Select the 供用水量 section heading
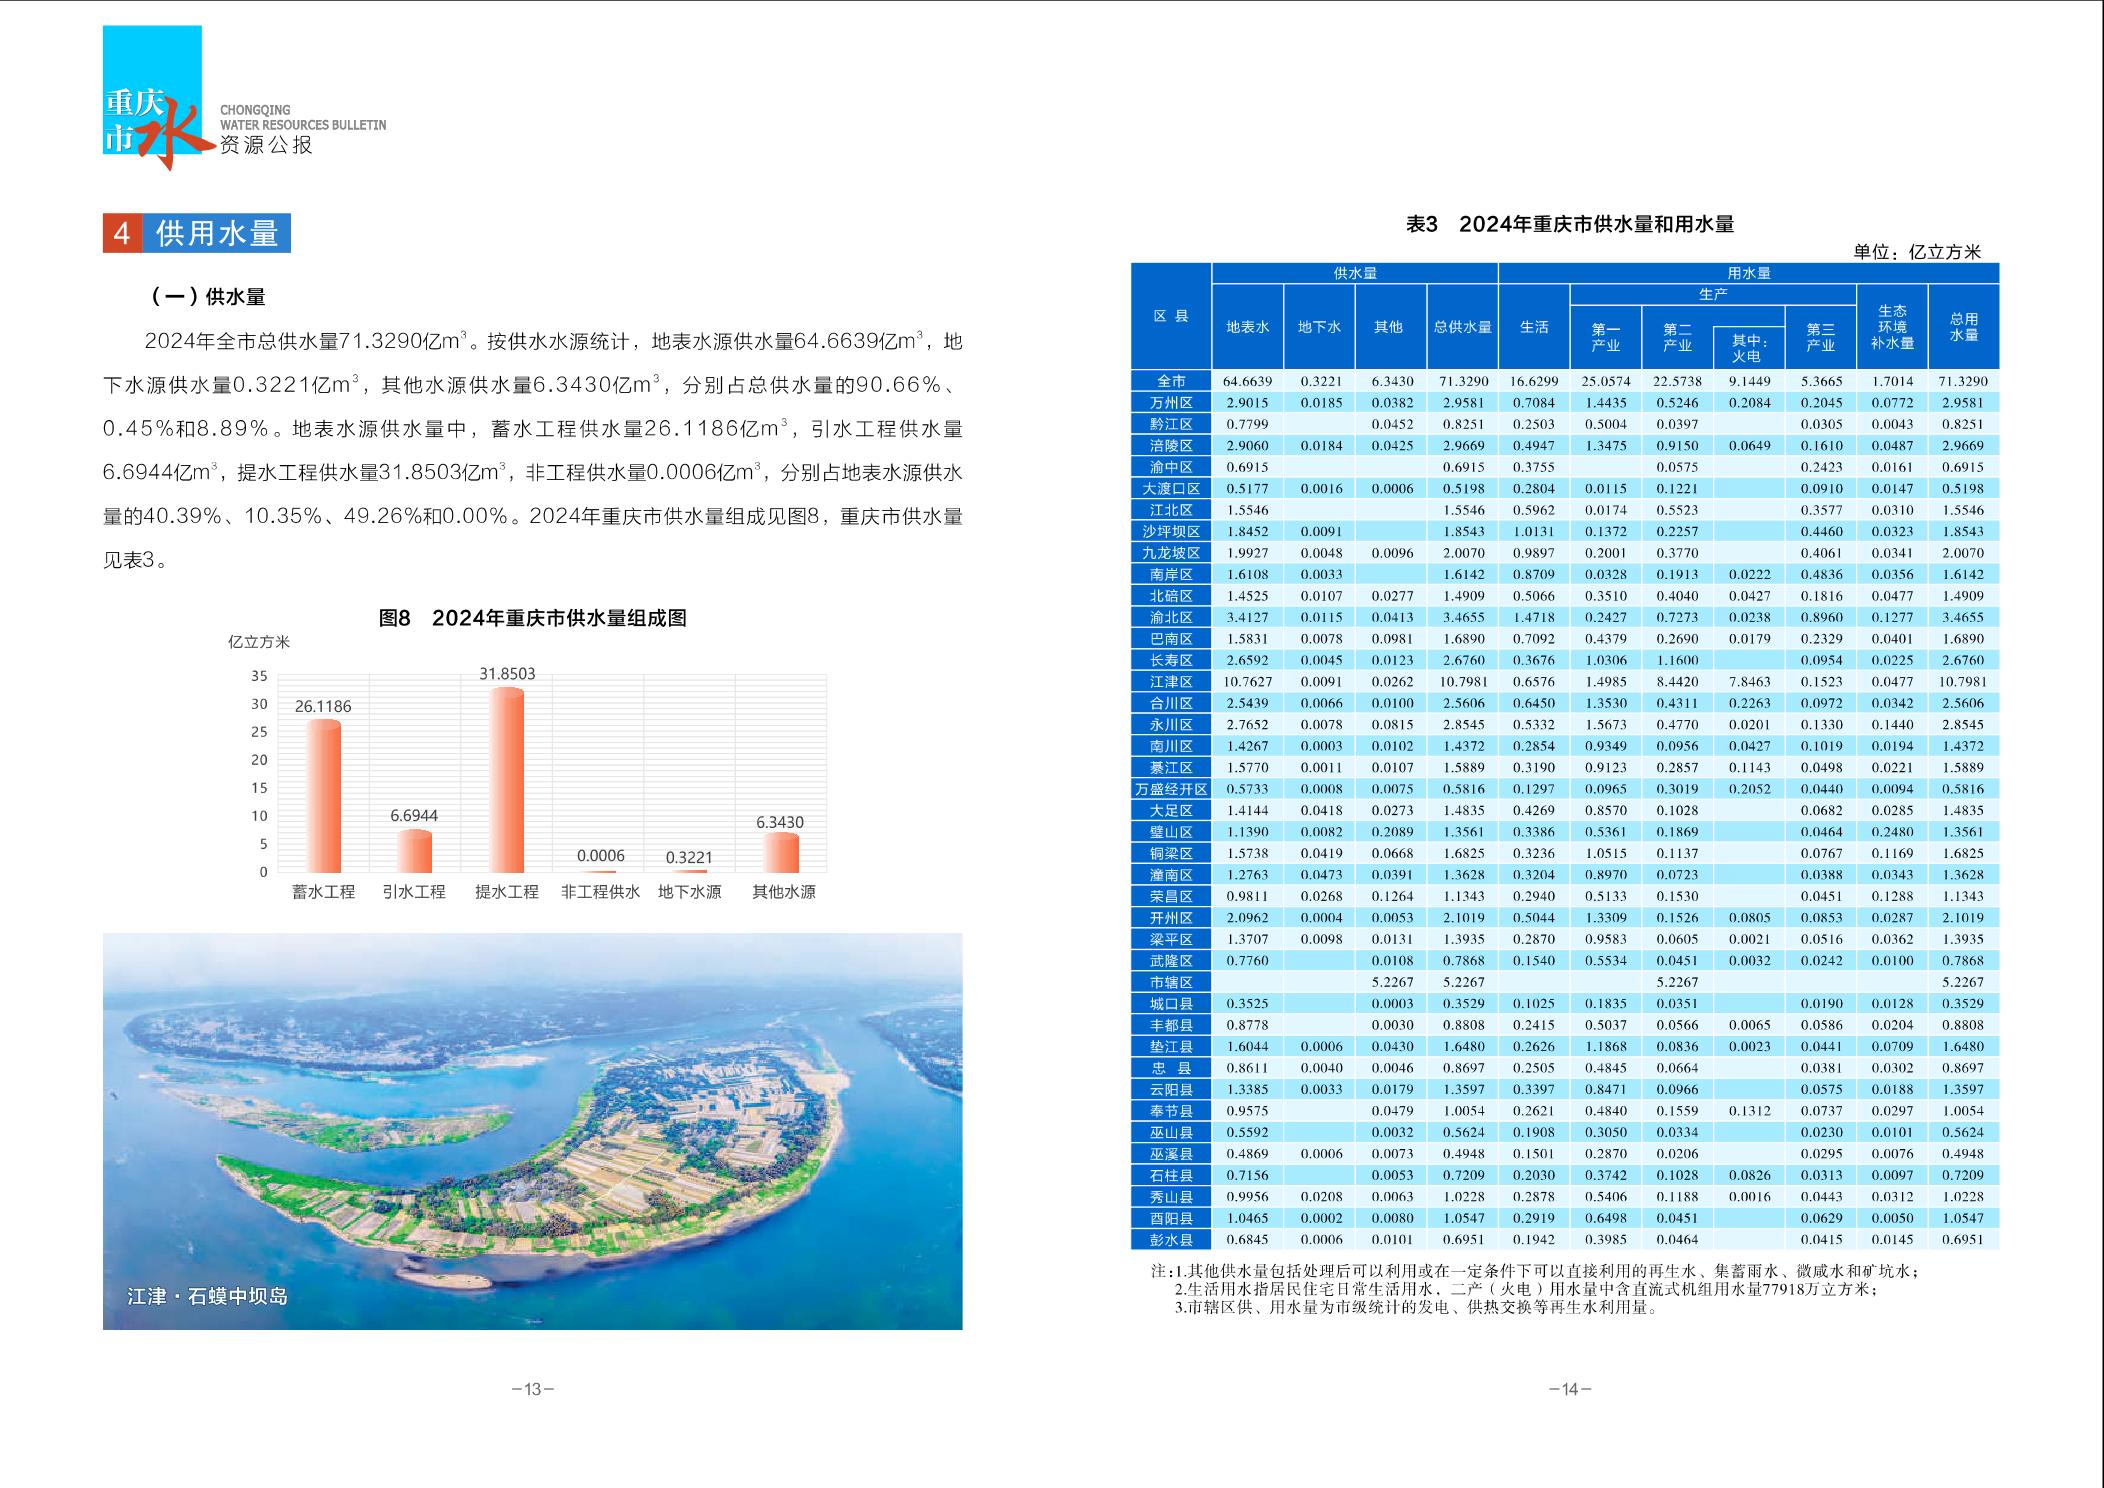Screen dimensions: 2104x1488 pos(217,233)
